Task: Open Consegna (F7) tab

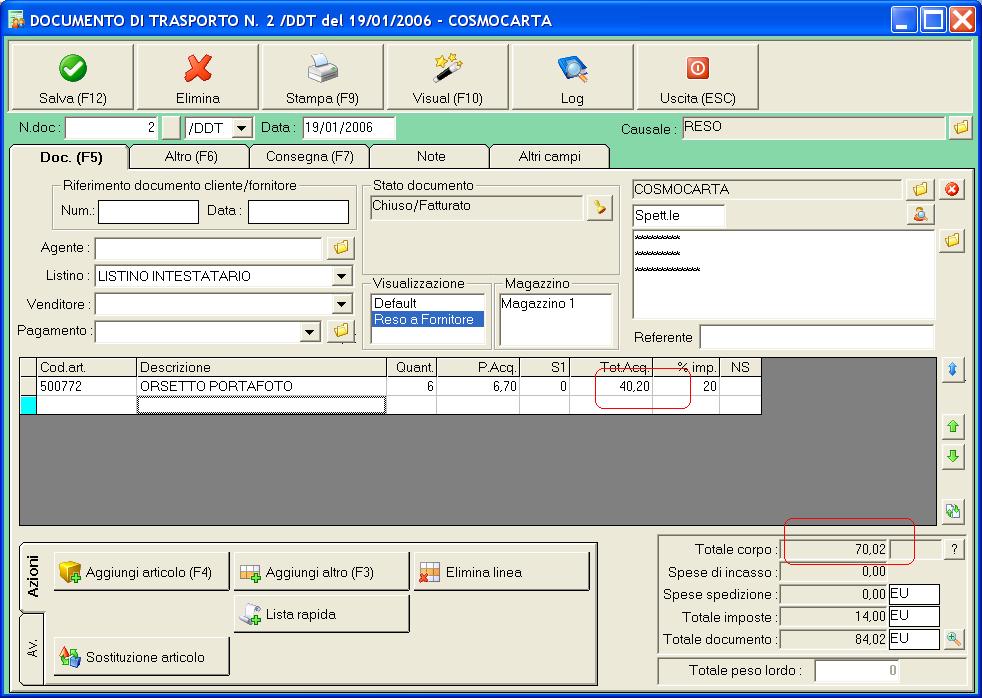Action: point(309,157)
